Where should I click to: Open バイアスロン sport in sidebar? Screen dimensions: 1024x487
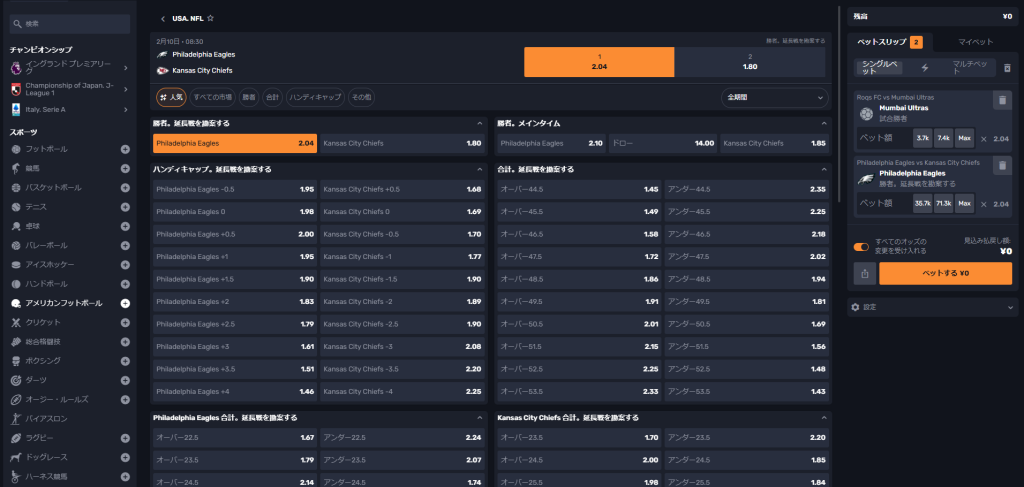click(x=46, y=418)
